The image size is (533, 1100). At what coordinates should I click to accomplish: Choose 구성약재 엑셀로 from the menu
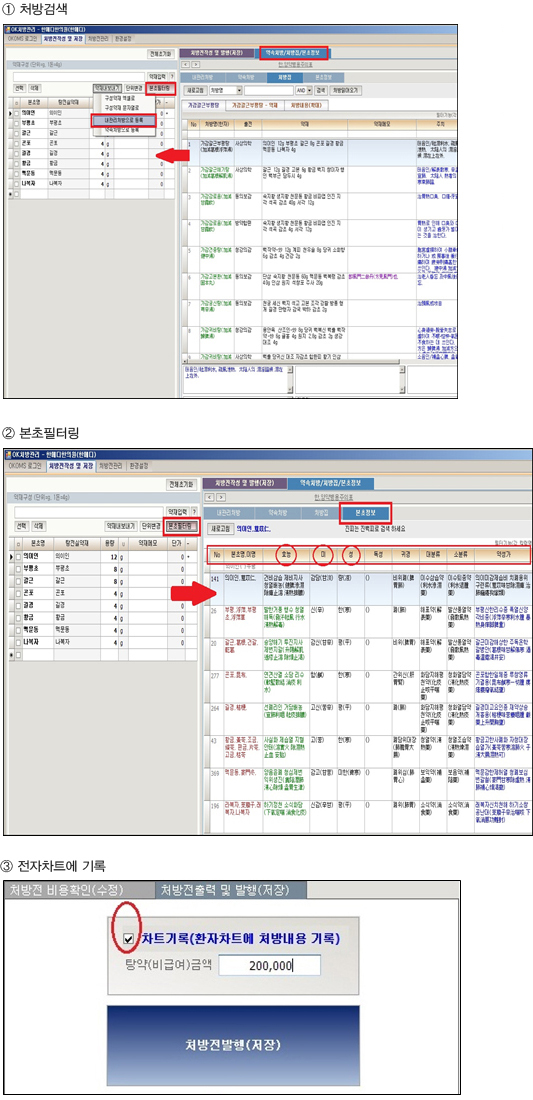120,99
